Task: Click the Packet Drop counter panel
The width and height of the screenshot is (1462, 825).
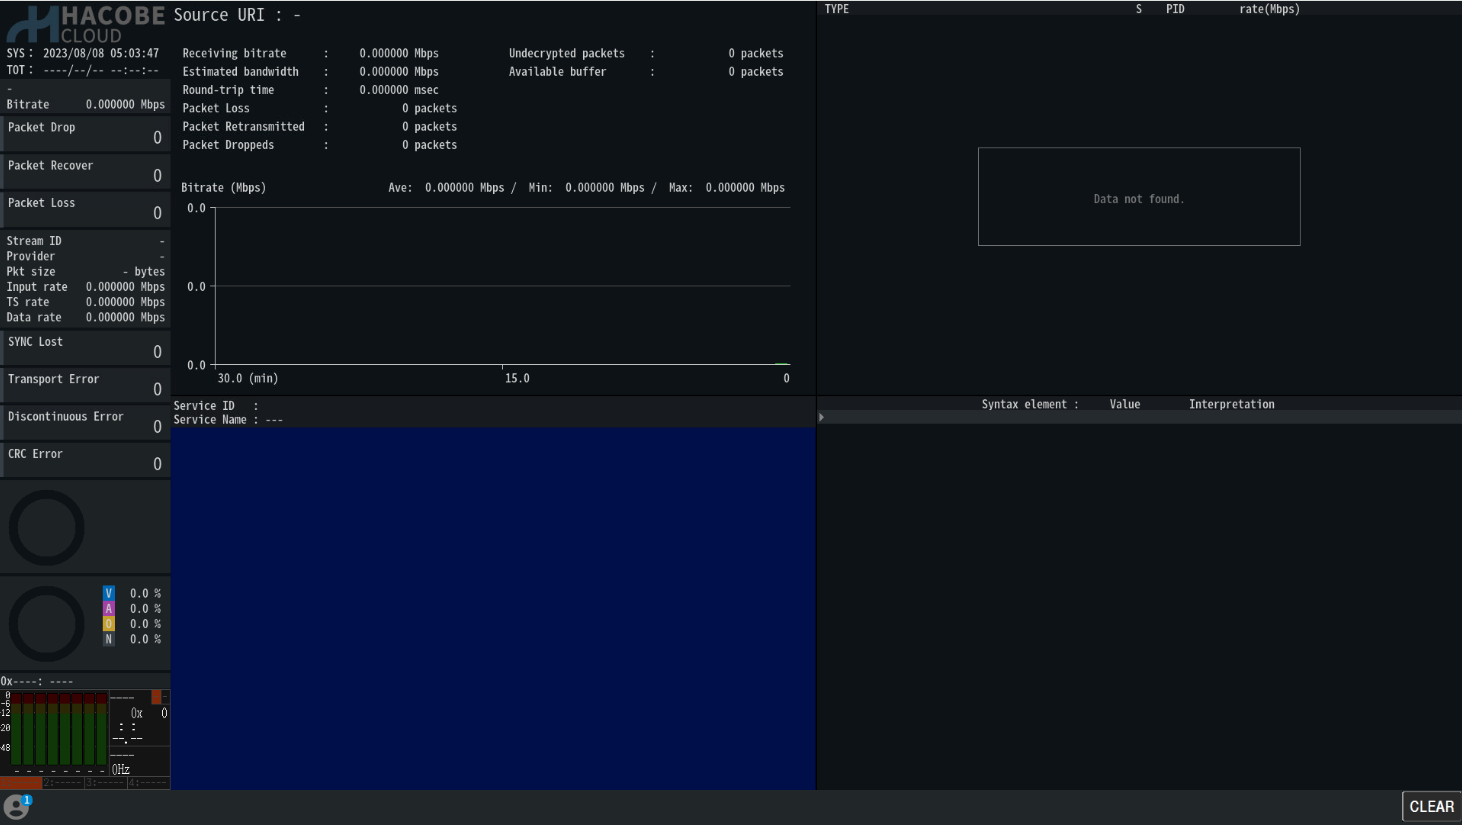Action: 85,133
